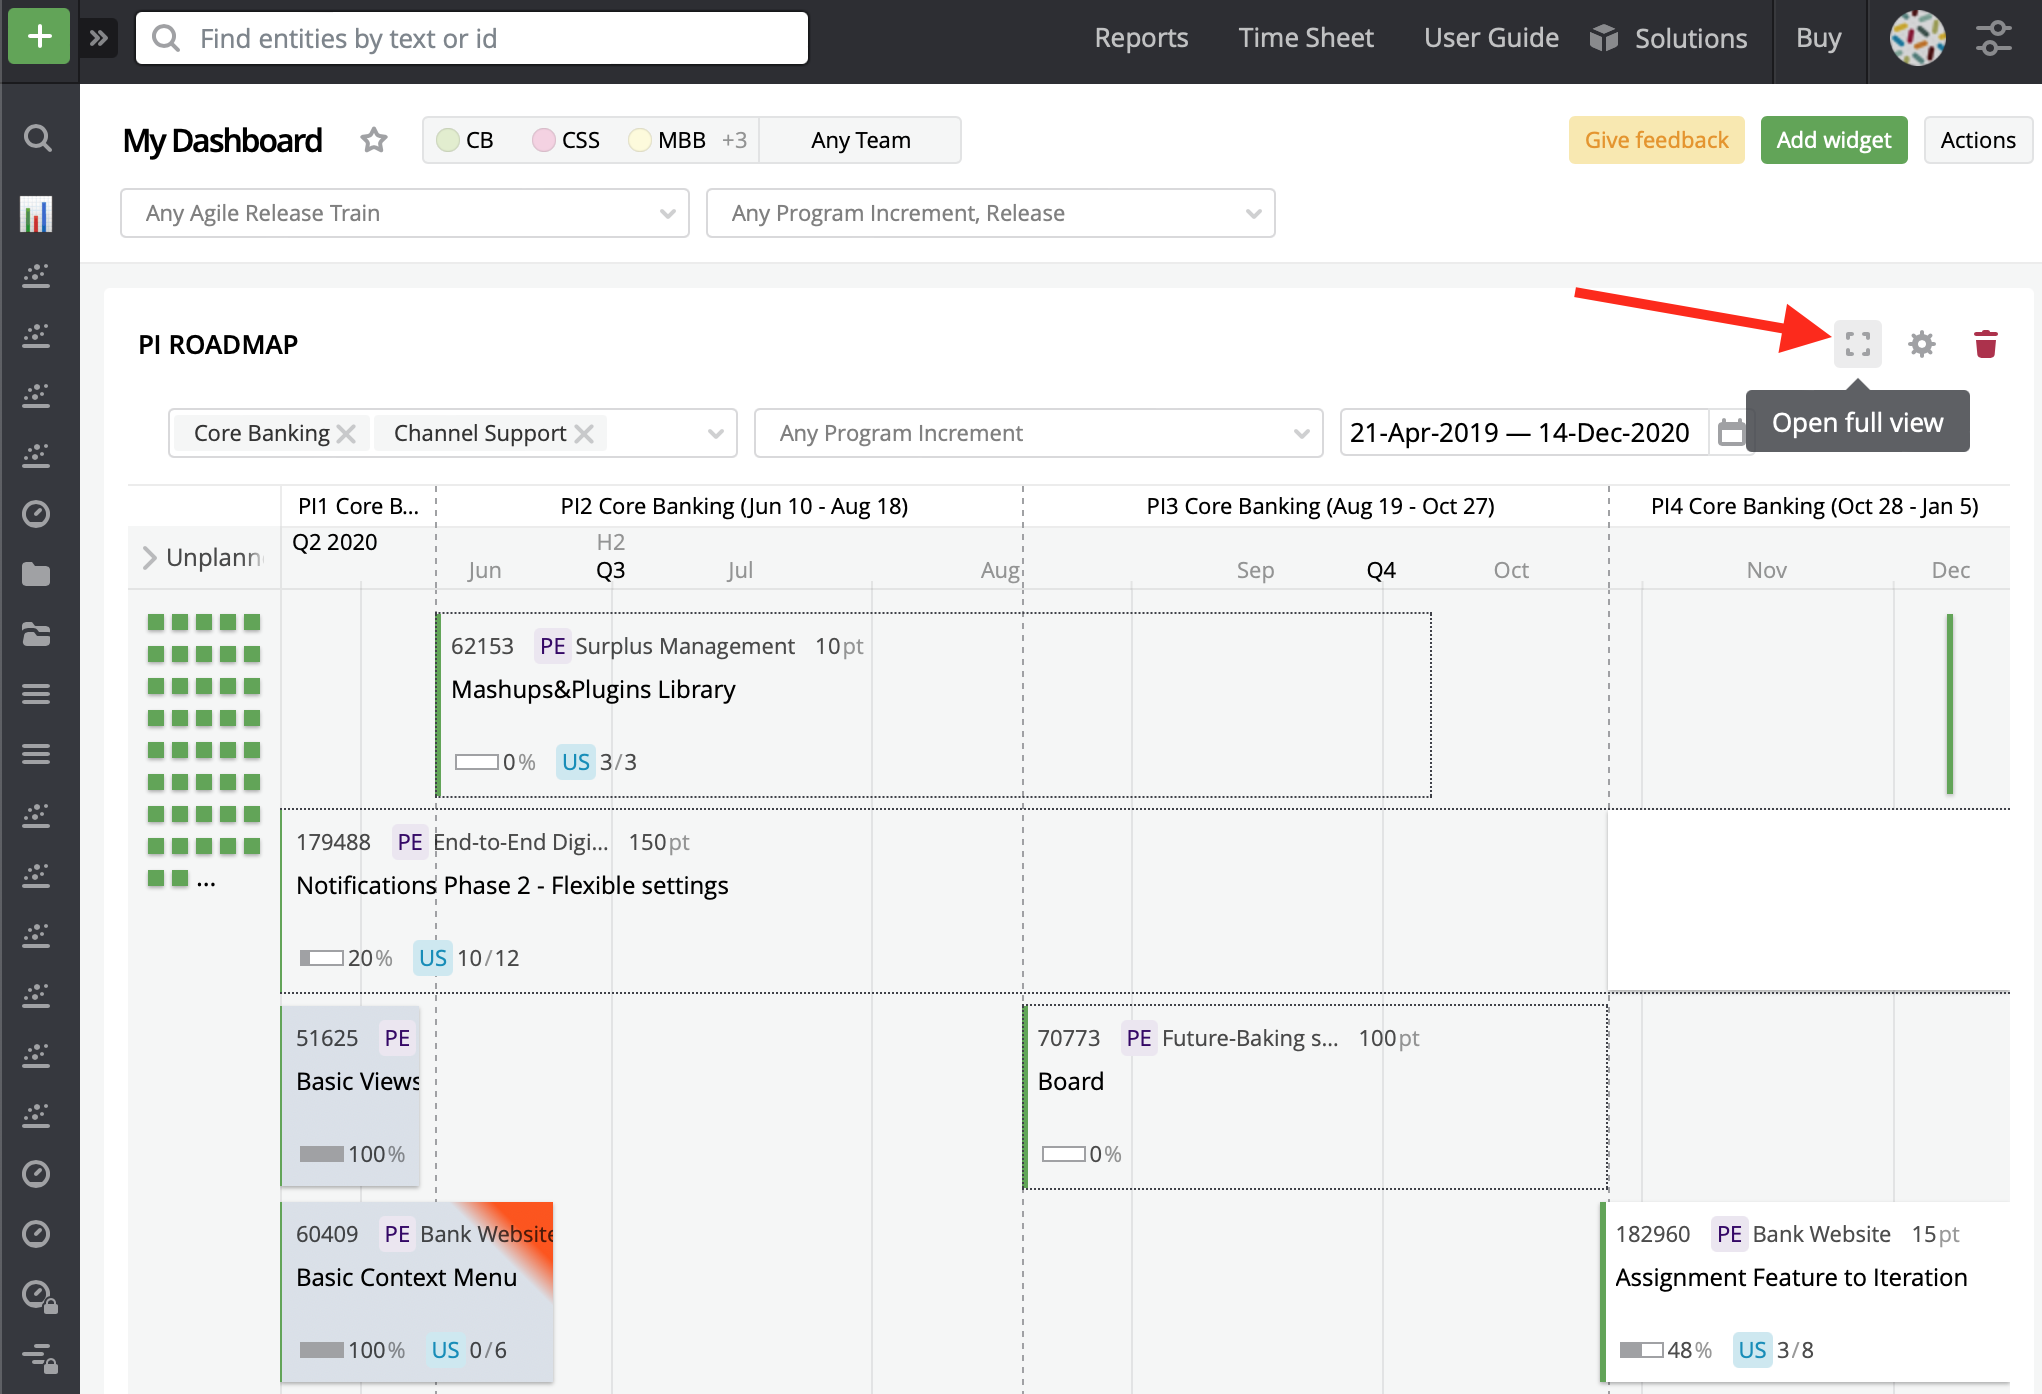This screenshot has width=2042, height=1394.
Task: Click the Find entities search field
Action: pos(471,38)
